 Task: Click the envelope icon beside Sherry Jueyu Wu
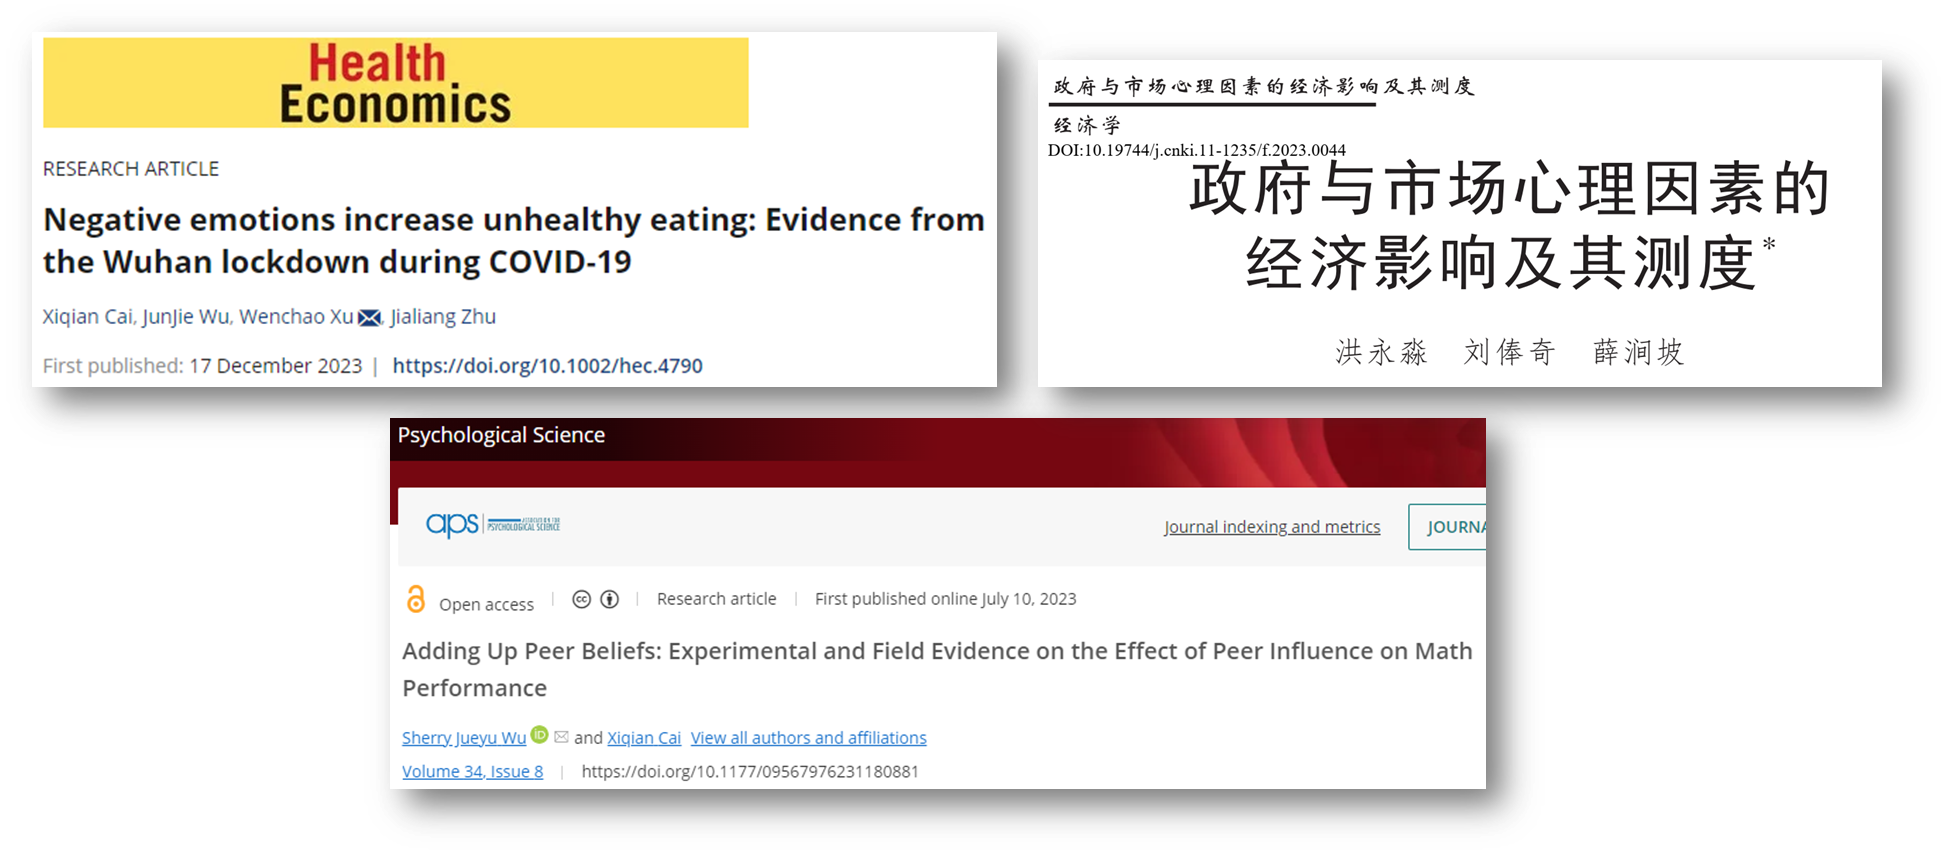pyautogui.click(x=561, y=737)
